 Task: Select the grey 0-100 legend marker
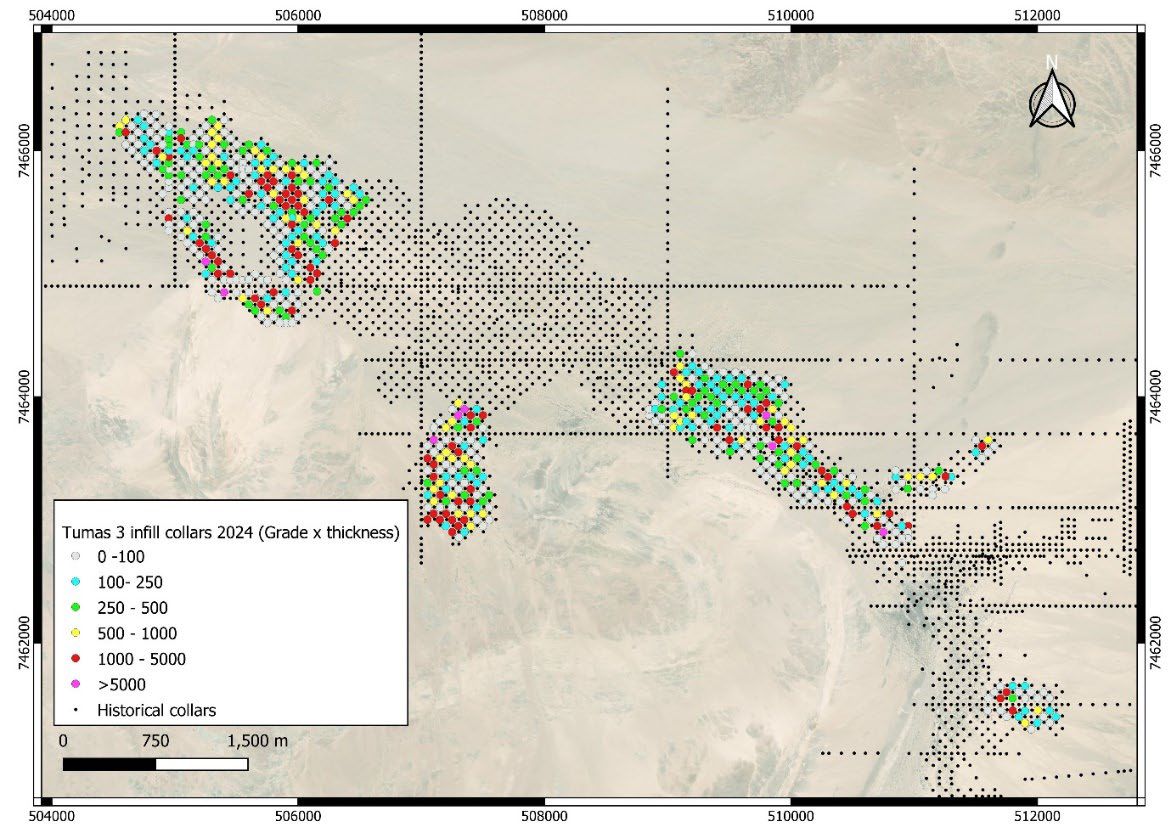pyautogui.click(x=76, y=556)
